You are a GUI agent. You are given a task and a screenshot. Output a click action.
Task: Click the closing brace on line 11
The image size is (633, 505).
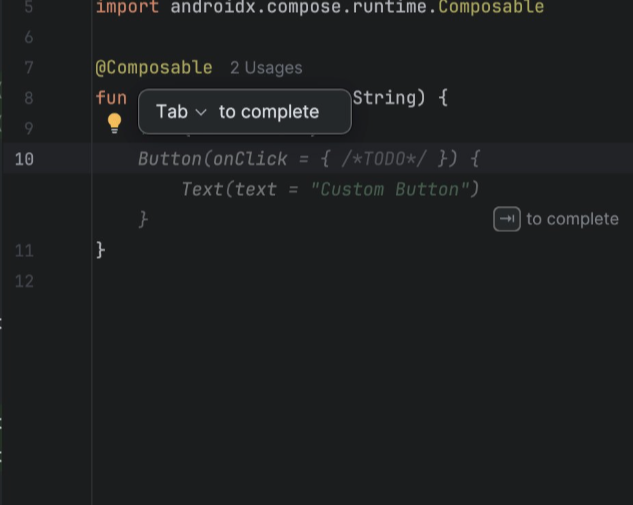pos(100,250)
